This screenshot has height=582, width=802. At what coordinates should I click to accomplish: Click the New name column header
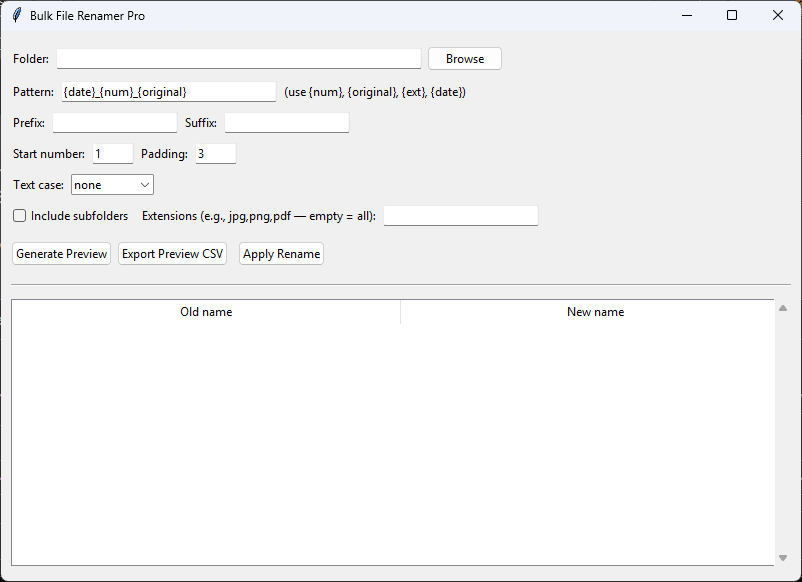point(595,311)
